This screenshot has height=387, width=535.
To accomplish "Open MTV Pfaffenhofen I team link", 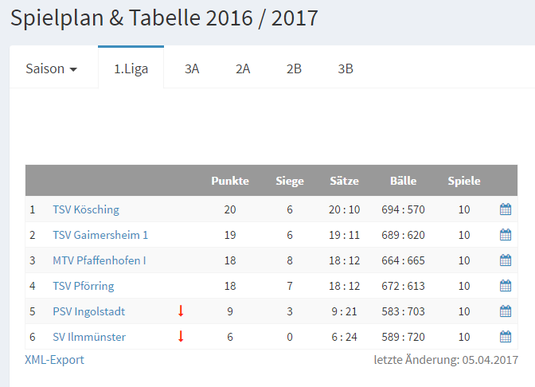I will click(99, 260).
